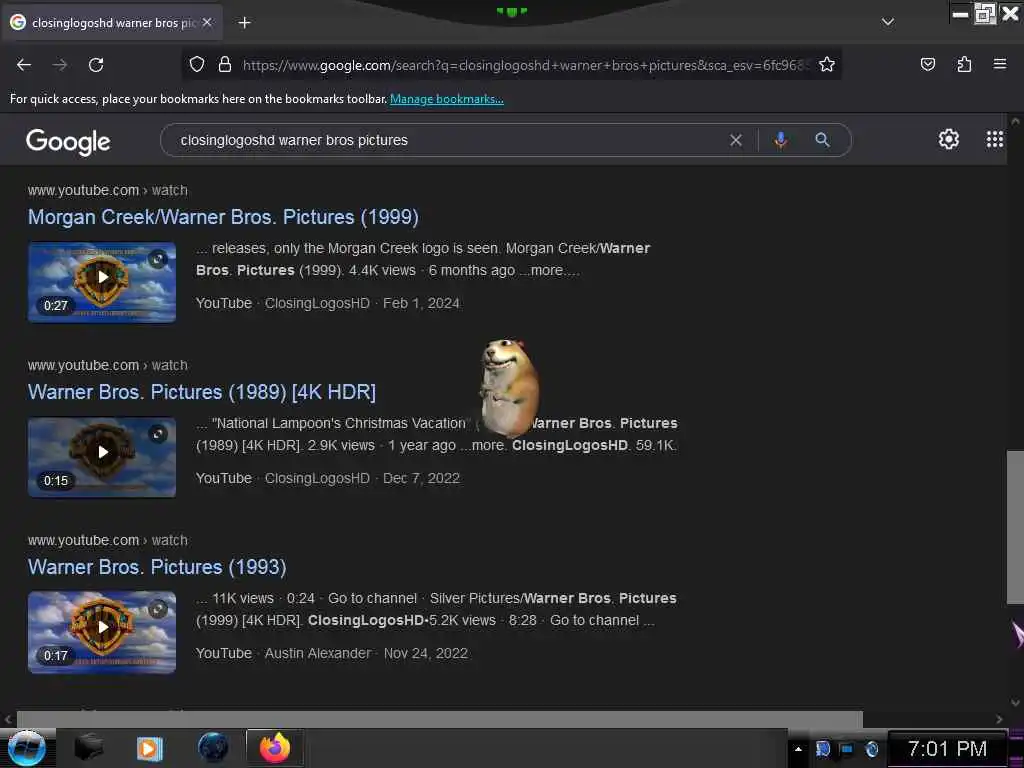Open Warner Bros. Pictures (1993) result
This screenshot has width=1024, height=768.
coord(157,567)
